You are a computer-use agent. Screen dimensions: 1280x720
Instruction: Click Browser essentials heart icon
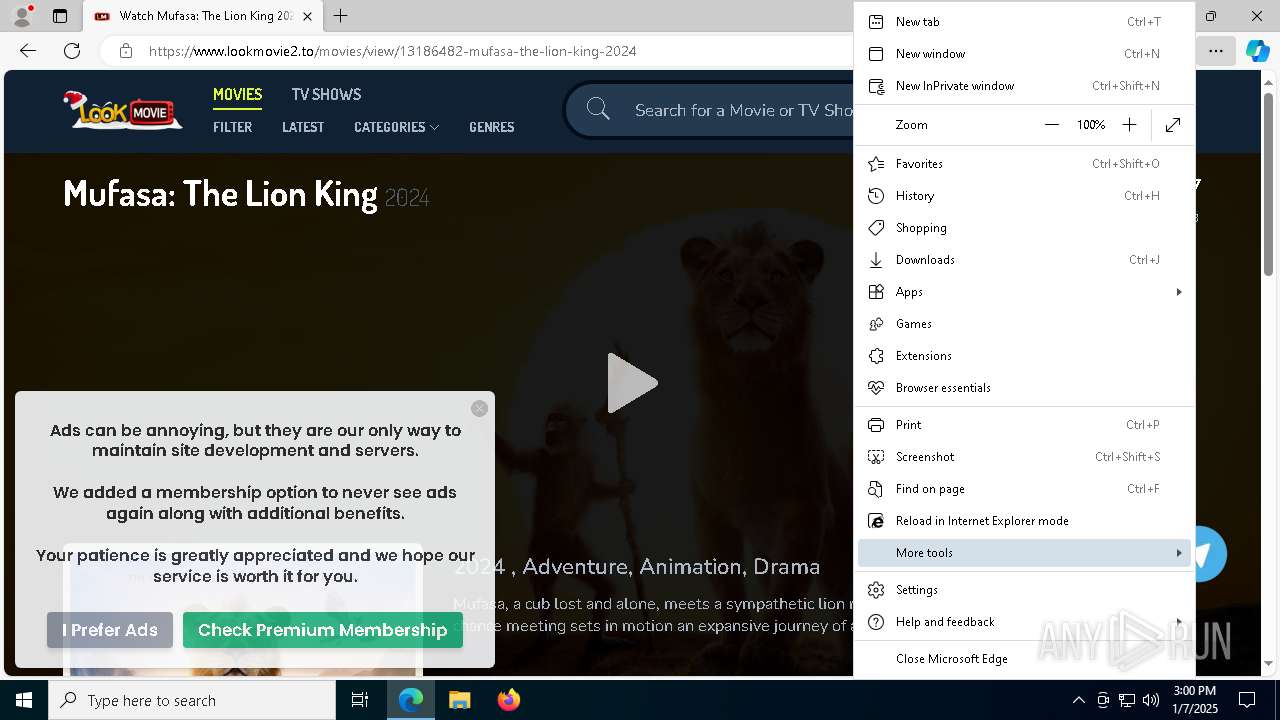[876, 388]
